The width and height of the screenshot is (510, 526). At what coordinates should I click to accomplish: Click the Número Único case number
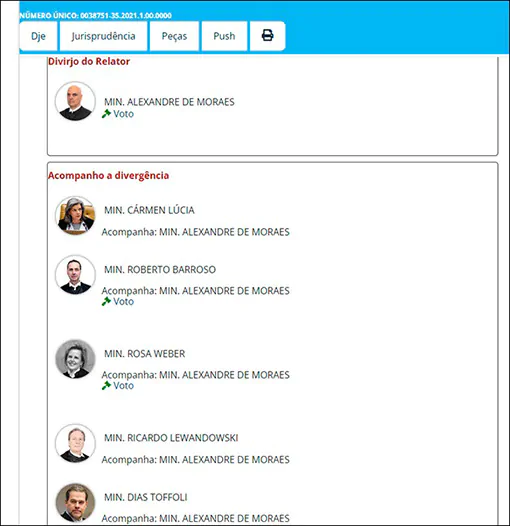tap(96, 15)
